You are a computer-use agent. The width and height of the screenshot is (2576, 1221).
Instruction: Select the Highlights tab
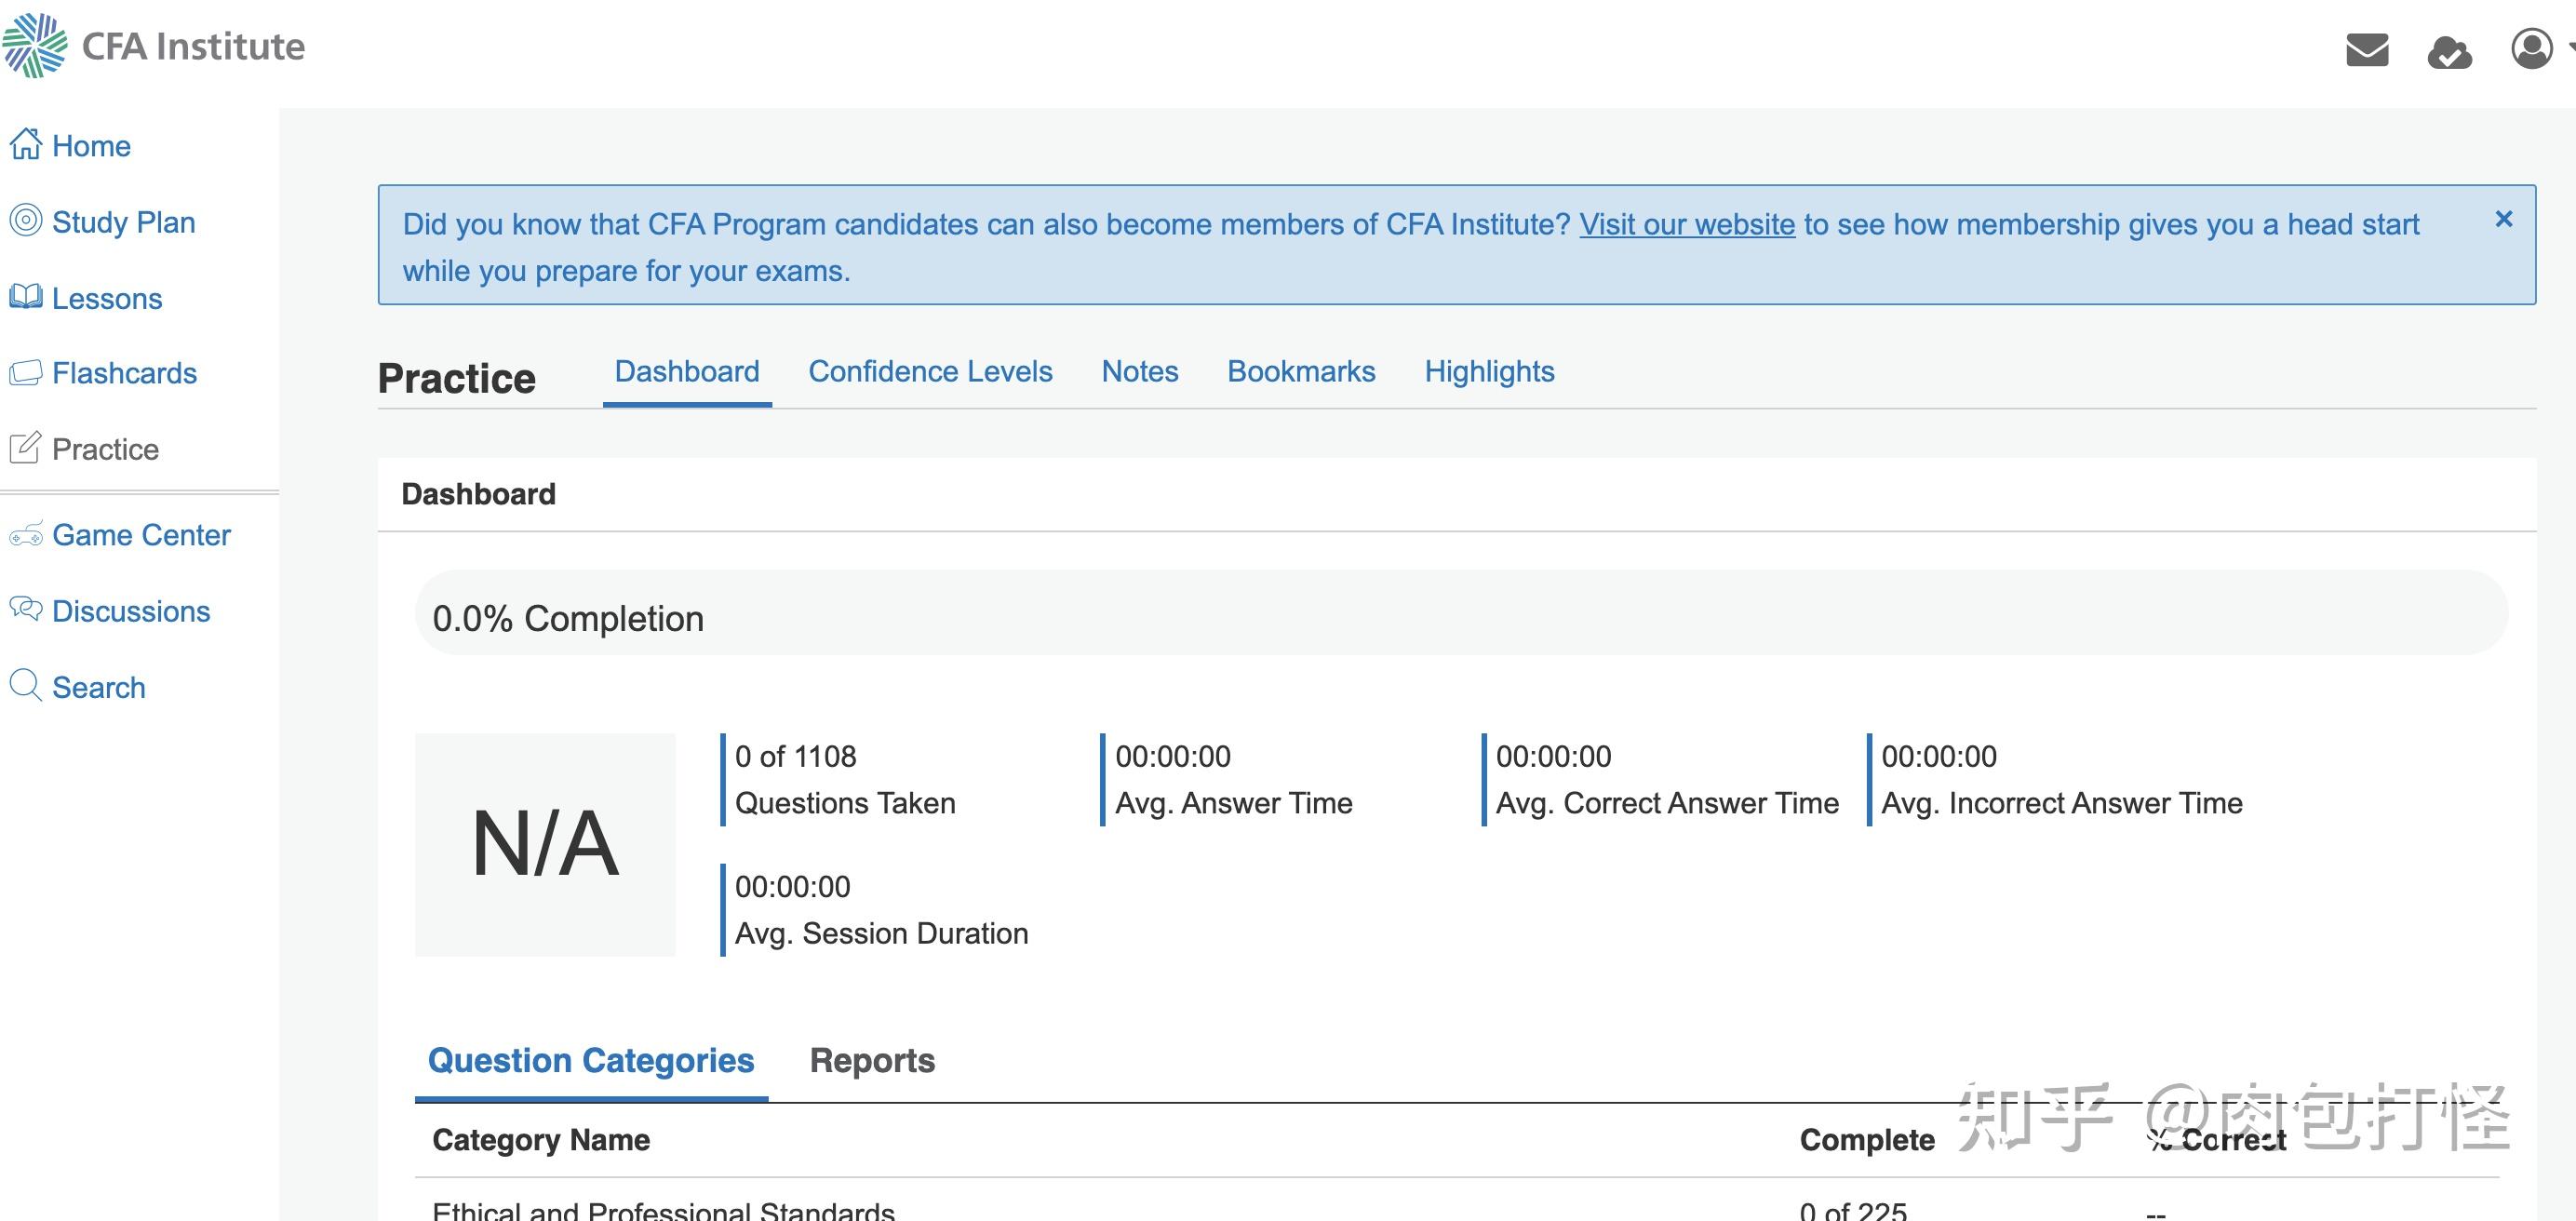pos(1489,372)
